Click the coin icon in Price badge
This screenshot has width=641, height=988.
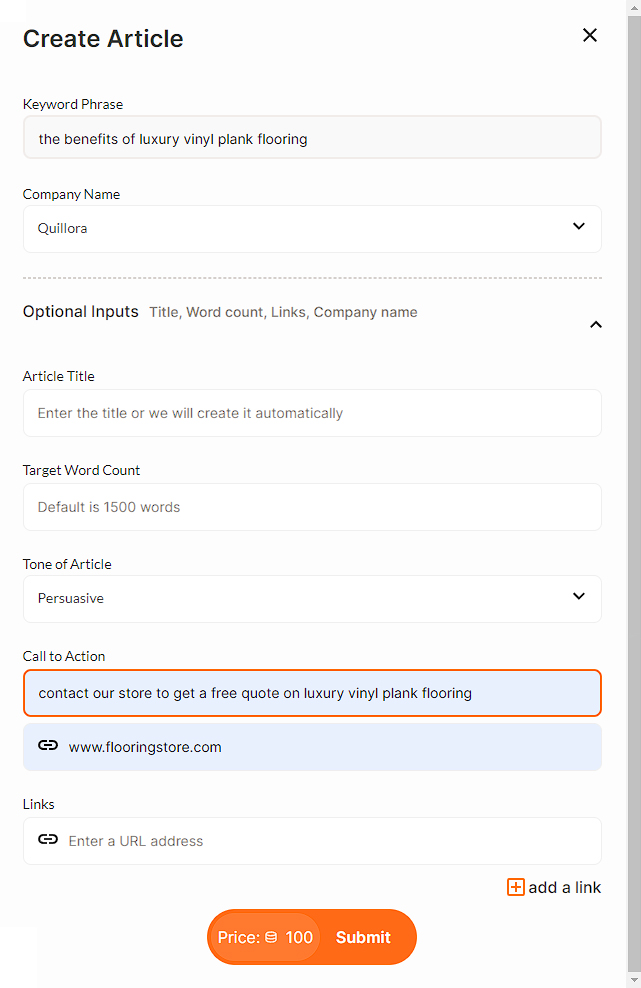point(271,937)
